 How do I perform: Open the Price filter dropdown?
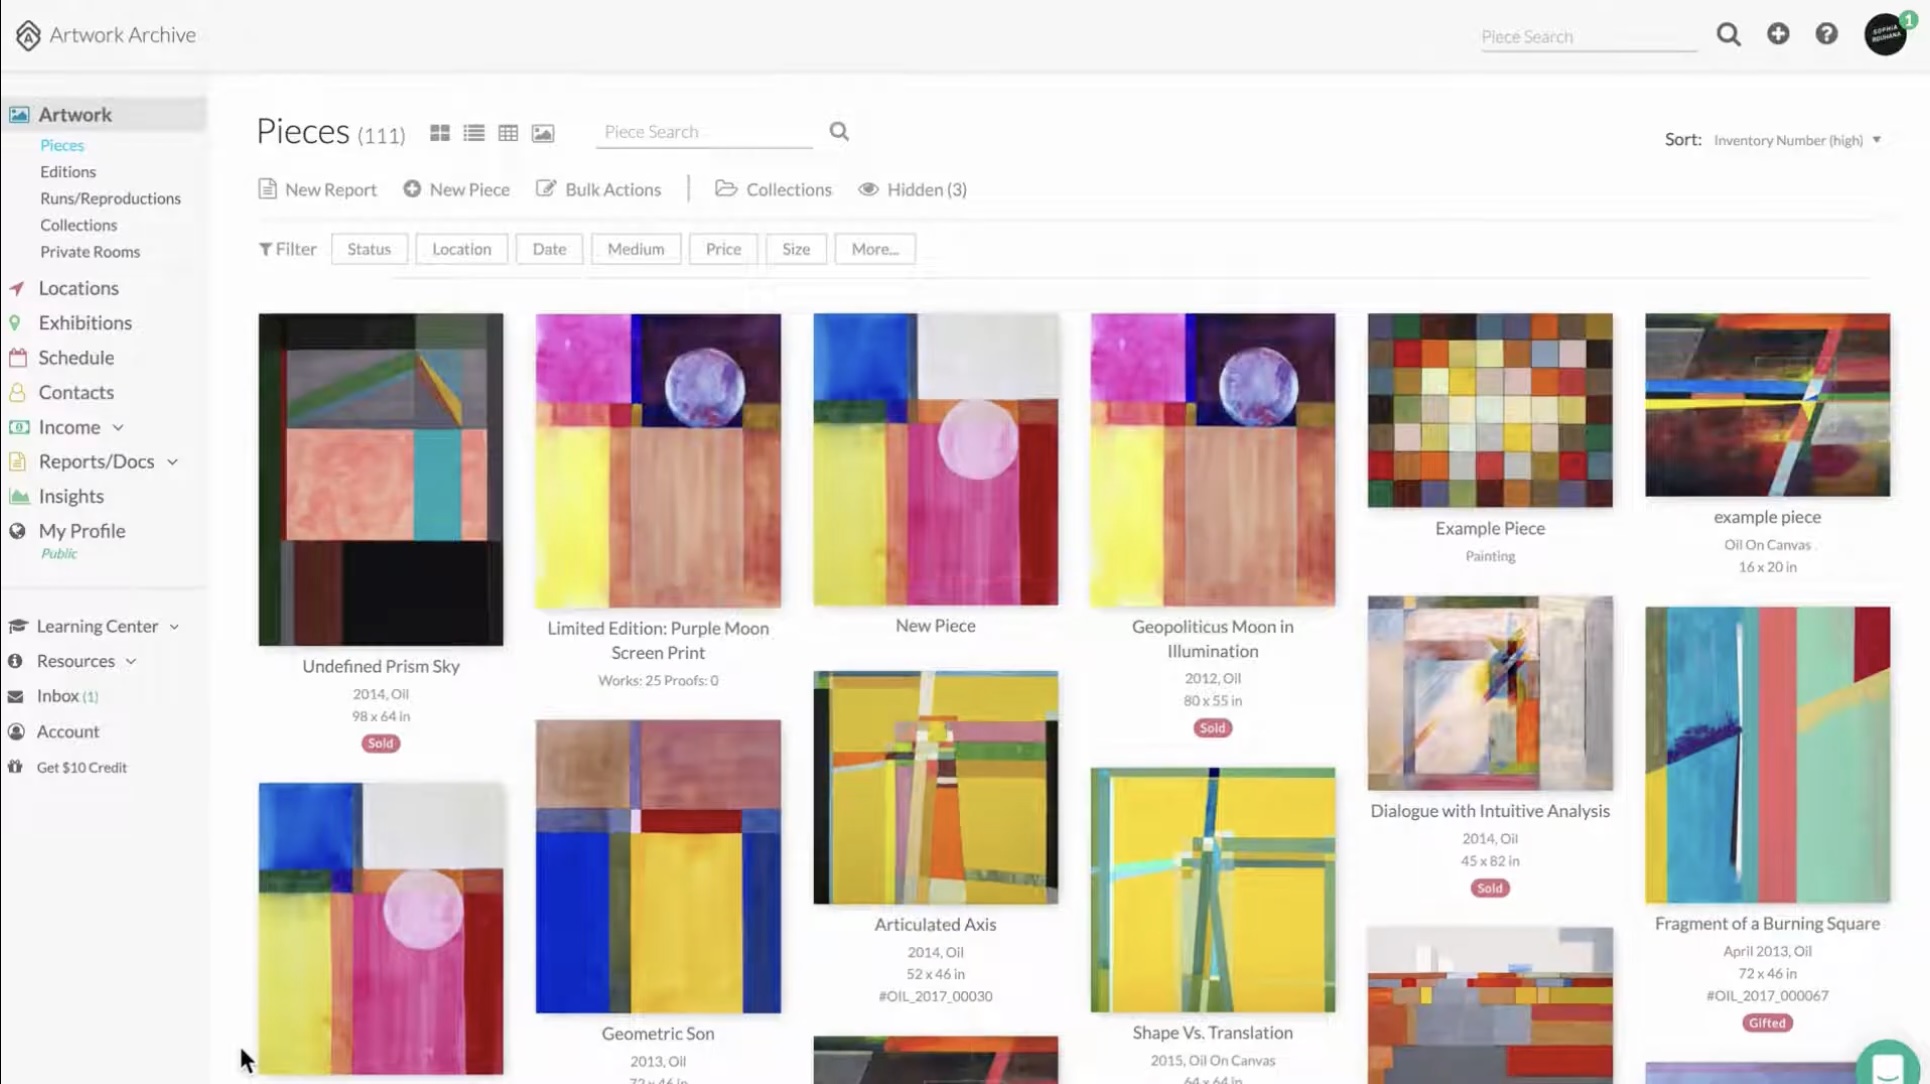(723, 249)
